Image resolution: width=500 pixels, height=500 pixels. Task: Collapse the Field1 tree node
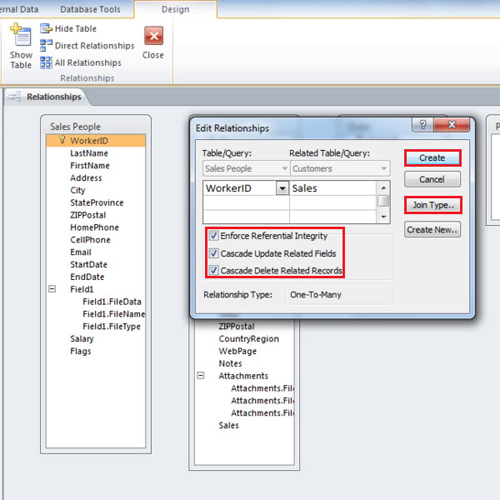point(52,289)
